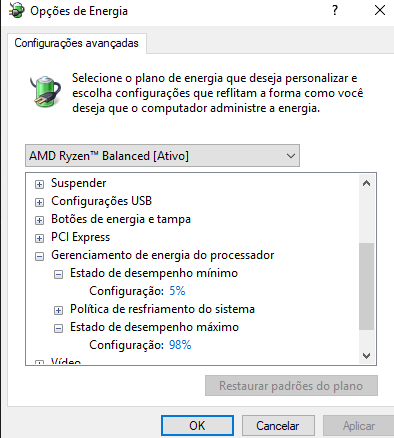394x438 pixels.
Task: Open the AMD Ryzen Balanced plan dropdown
Action: 162,156
